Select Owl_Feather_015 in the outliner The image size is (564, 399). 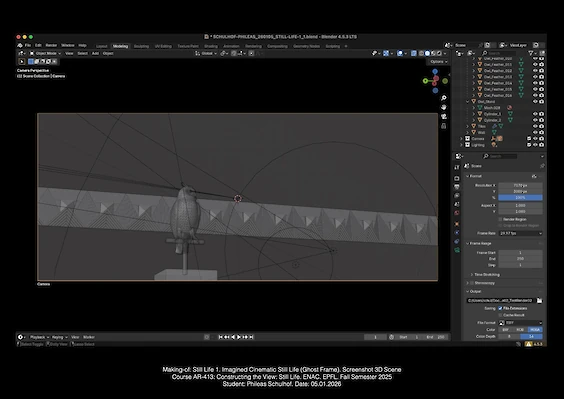(x=498, y=89)
